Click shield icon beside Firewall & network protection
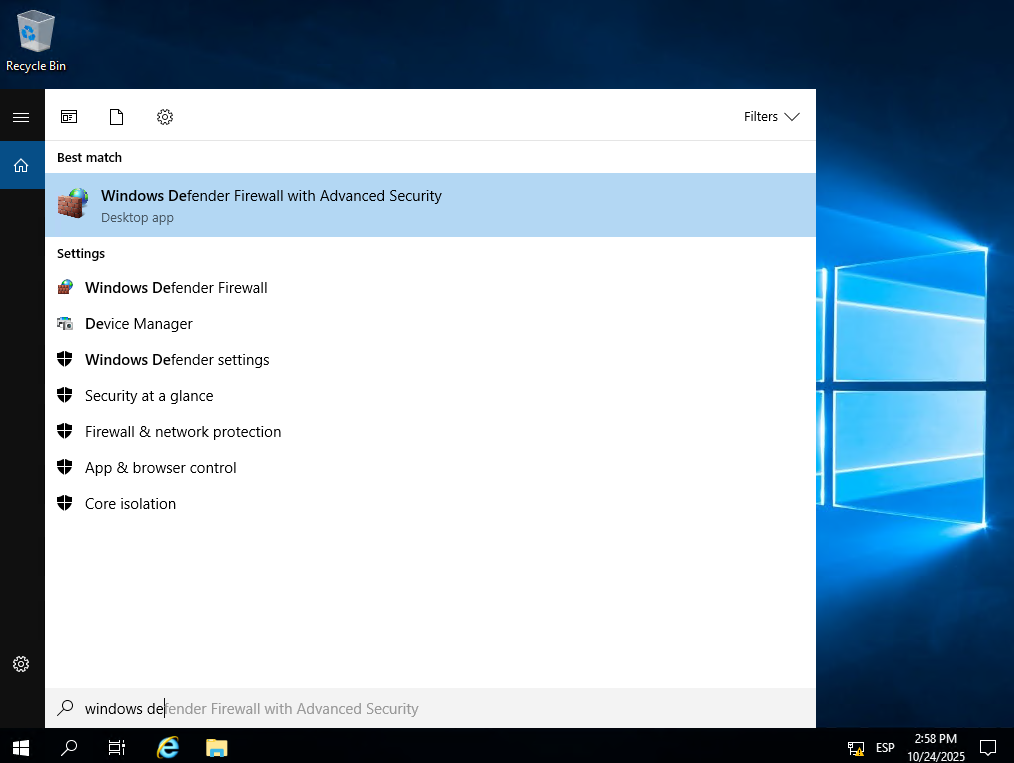This screenshot has width=1014, height=763. point(65,431)
